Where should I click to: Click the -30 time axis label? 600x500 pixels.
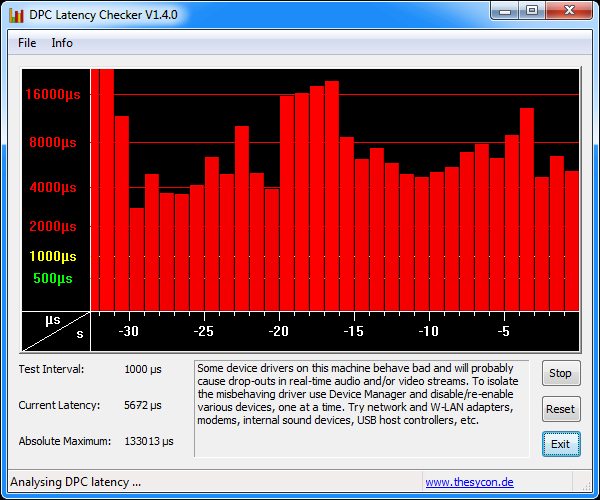click(x=129, y=331)
